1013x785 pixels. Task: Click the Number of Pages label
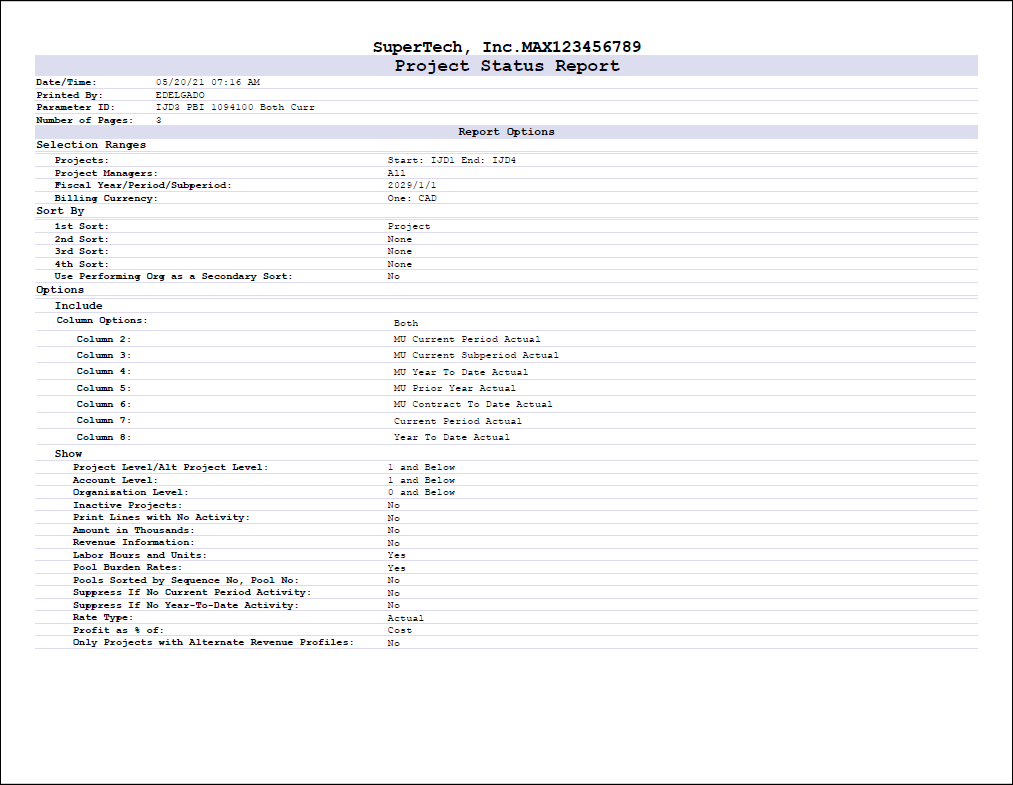coord(82,120)
